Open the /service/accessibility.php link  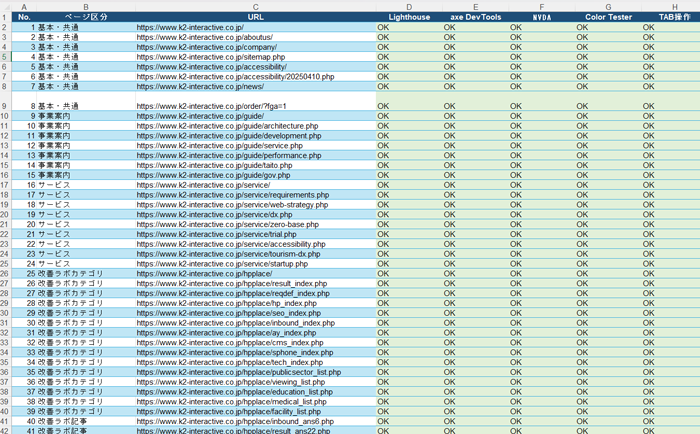coord(231,244)
